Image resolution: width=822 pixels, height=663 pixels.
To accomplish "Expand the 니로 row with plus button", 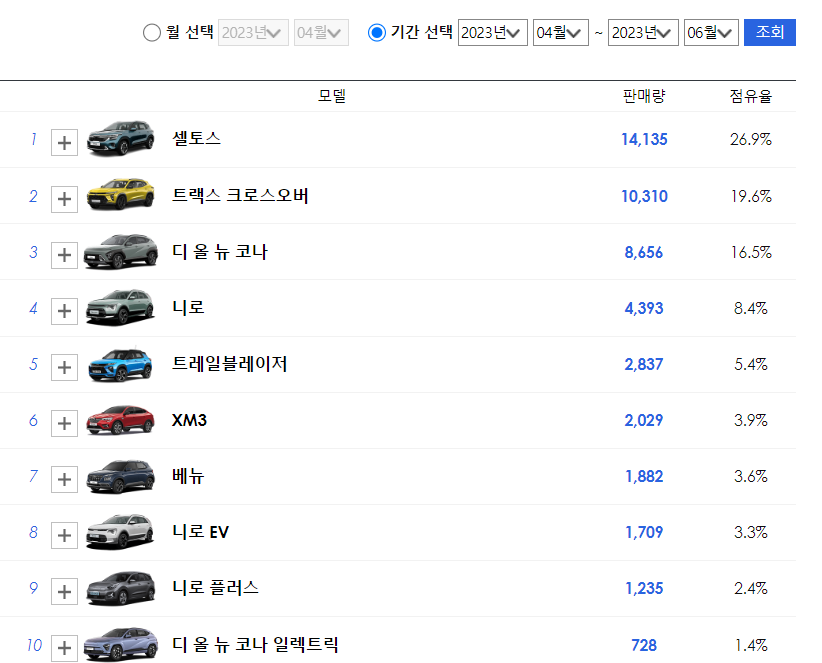I will point(64,311).
